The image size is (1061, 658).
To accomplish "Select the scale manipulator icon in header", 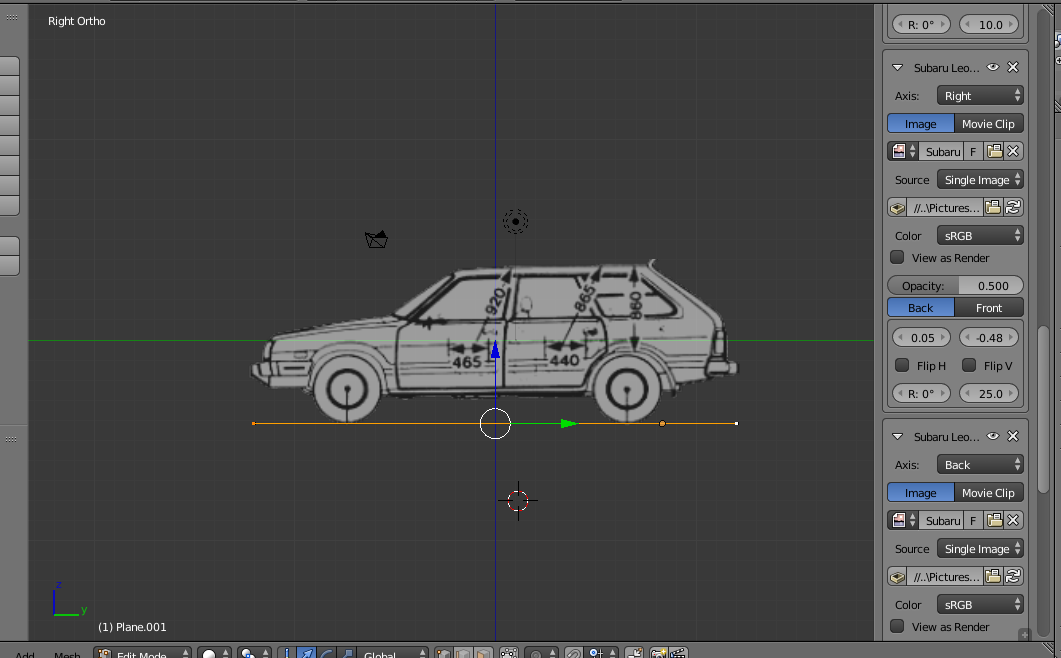I will click(346, 653).
